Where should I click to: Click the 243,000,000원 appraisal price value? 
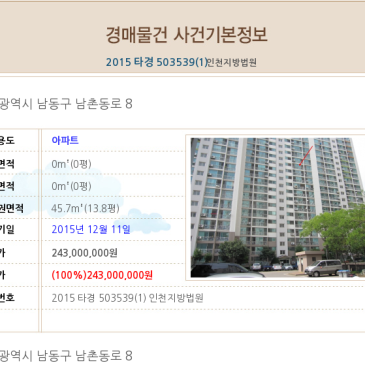point(84,253)
